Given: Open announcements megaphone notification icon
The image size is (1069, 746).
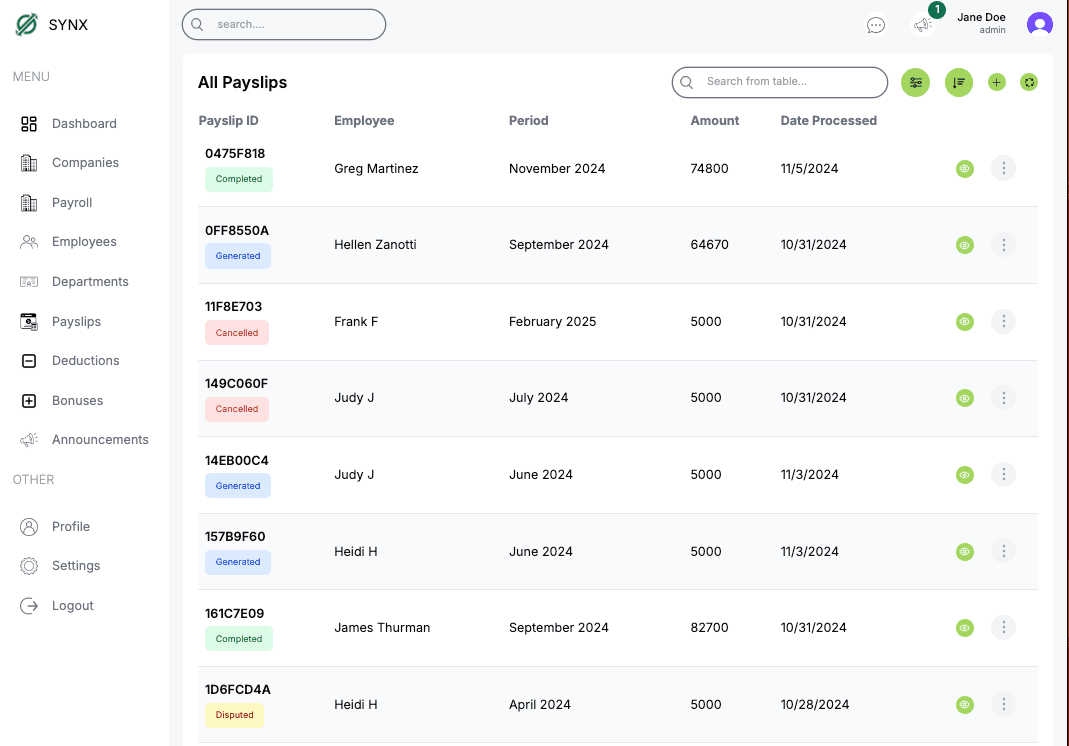Looking at the screenshot, I should tap(923, 25).
